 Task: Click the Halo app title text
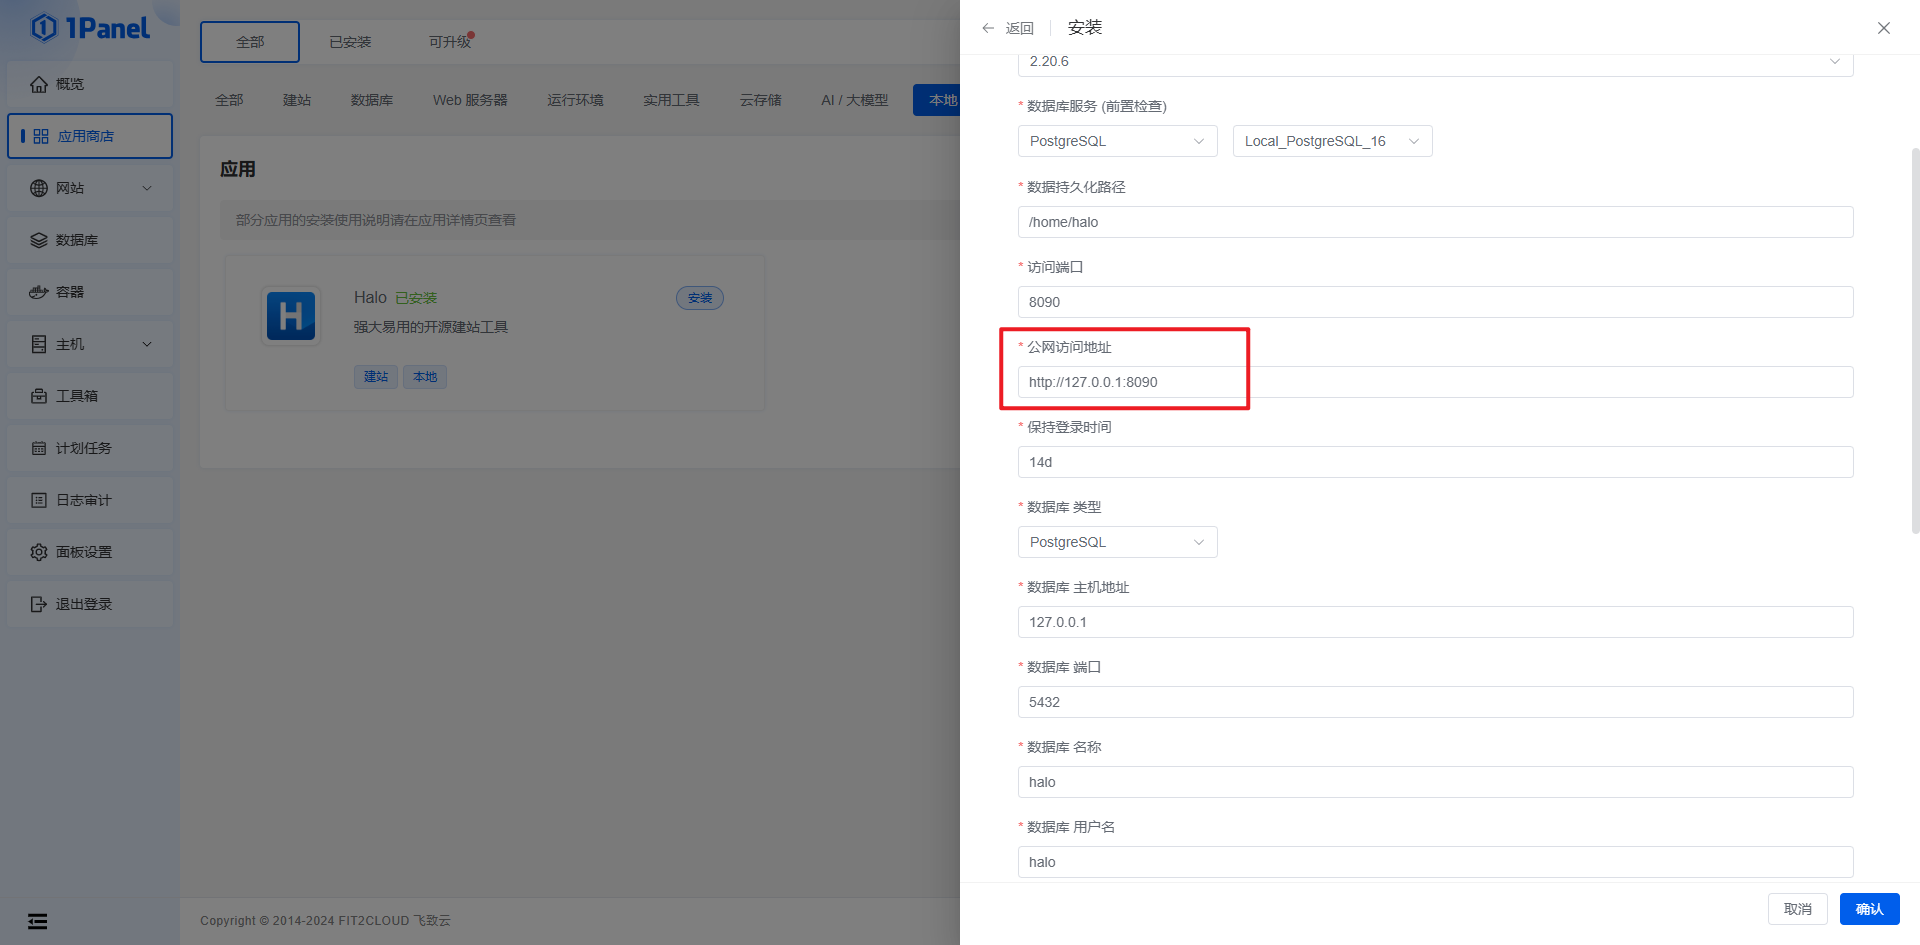pyautogui.click(x=370, y=298)
